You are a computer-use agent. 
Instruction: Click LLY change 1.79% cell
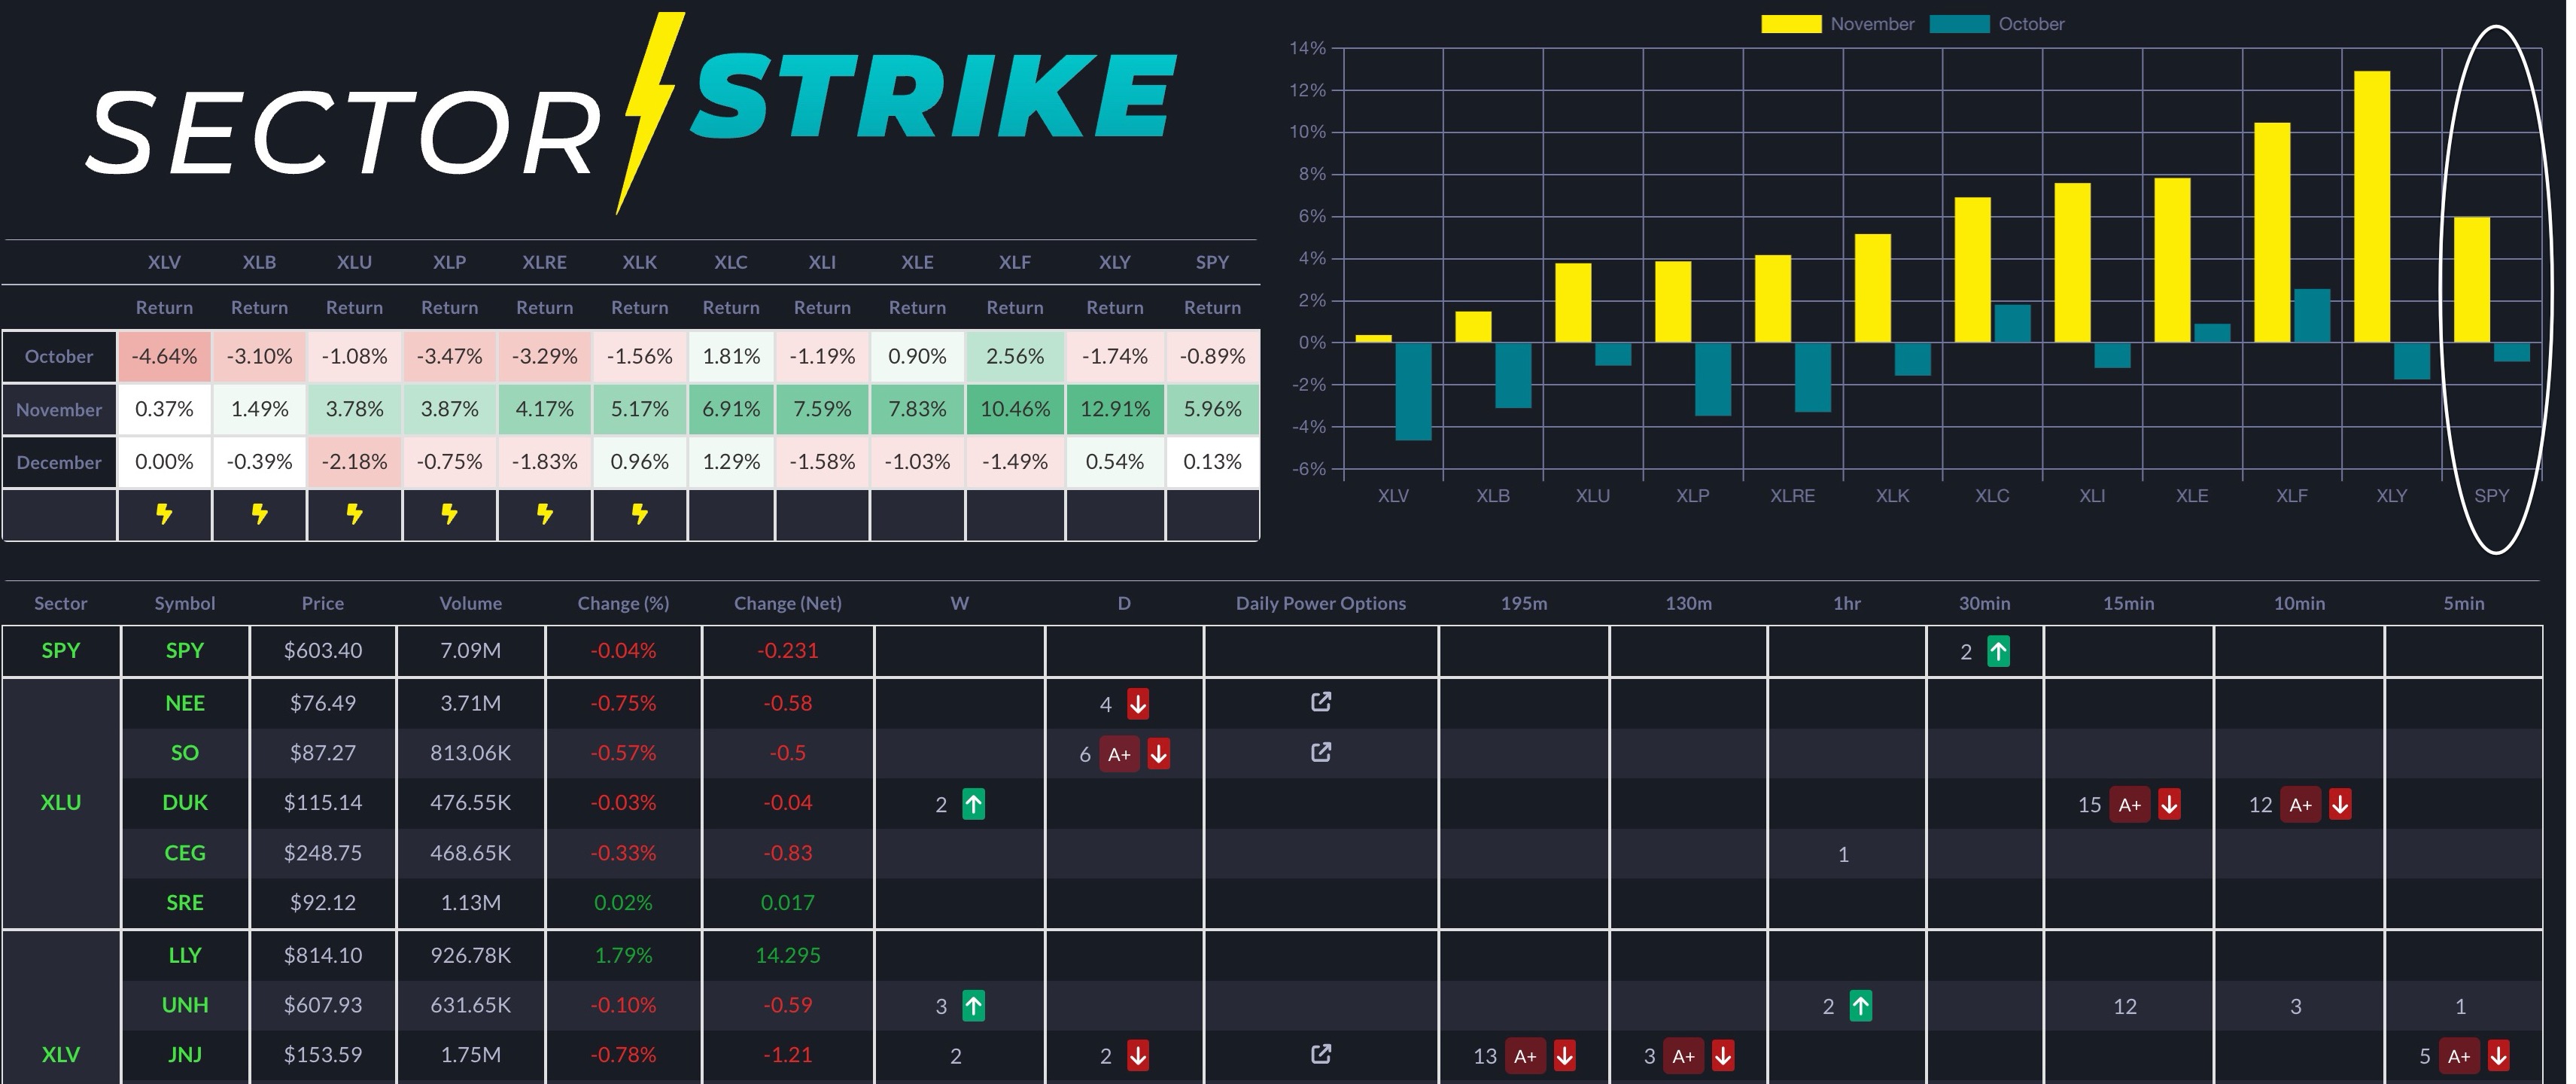click(623, 955)
